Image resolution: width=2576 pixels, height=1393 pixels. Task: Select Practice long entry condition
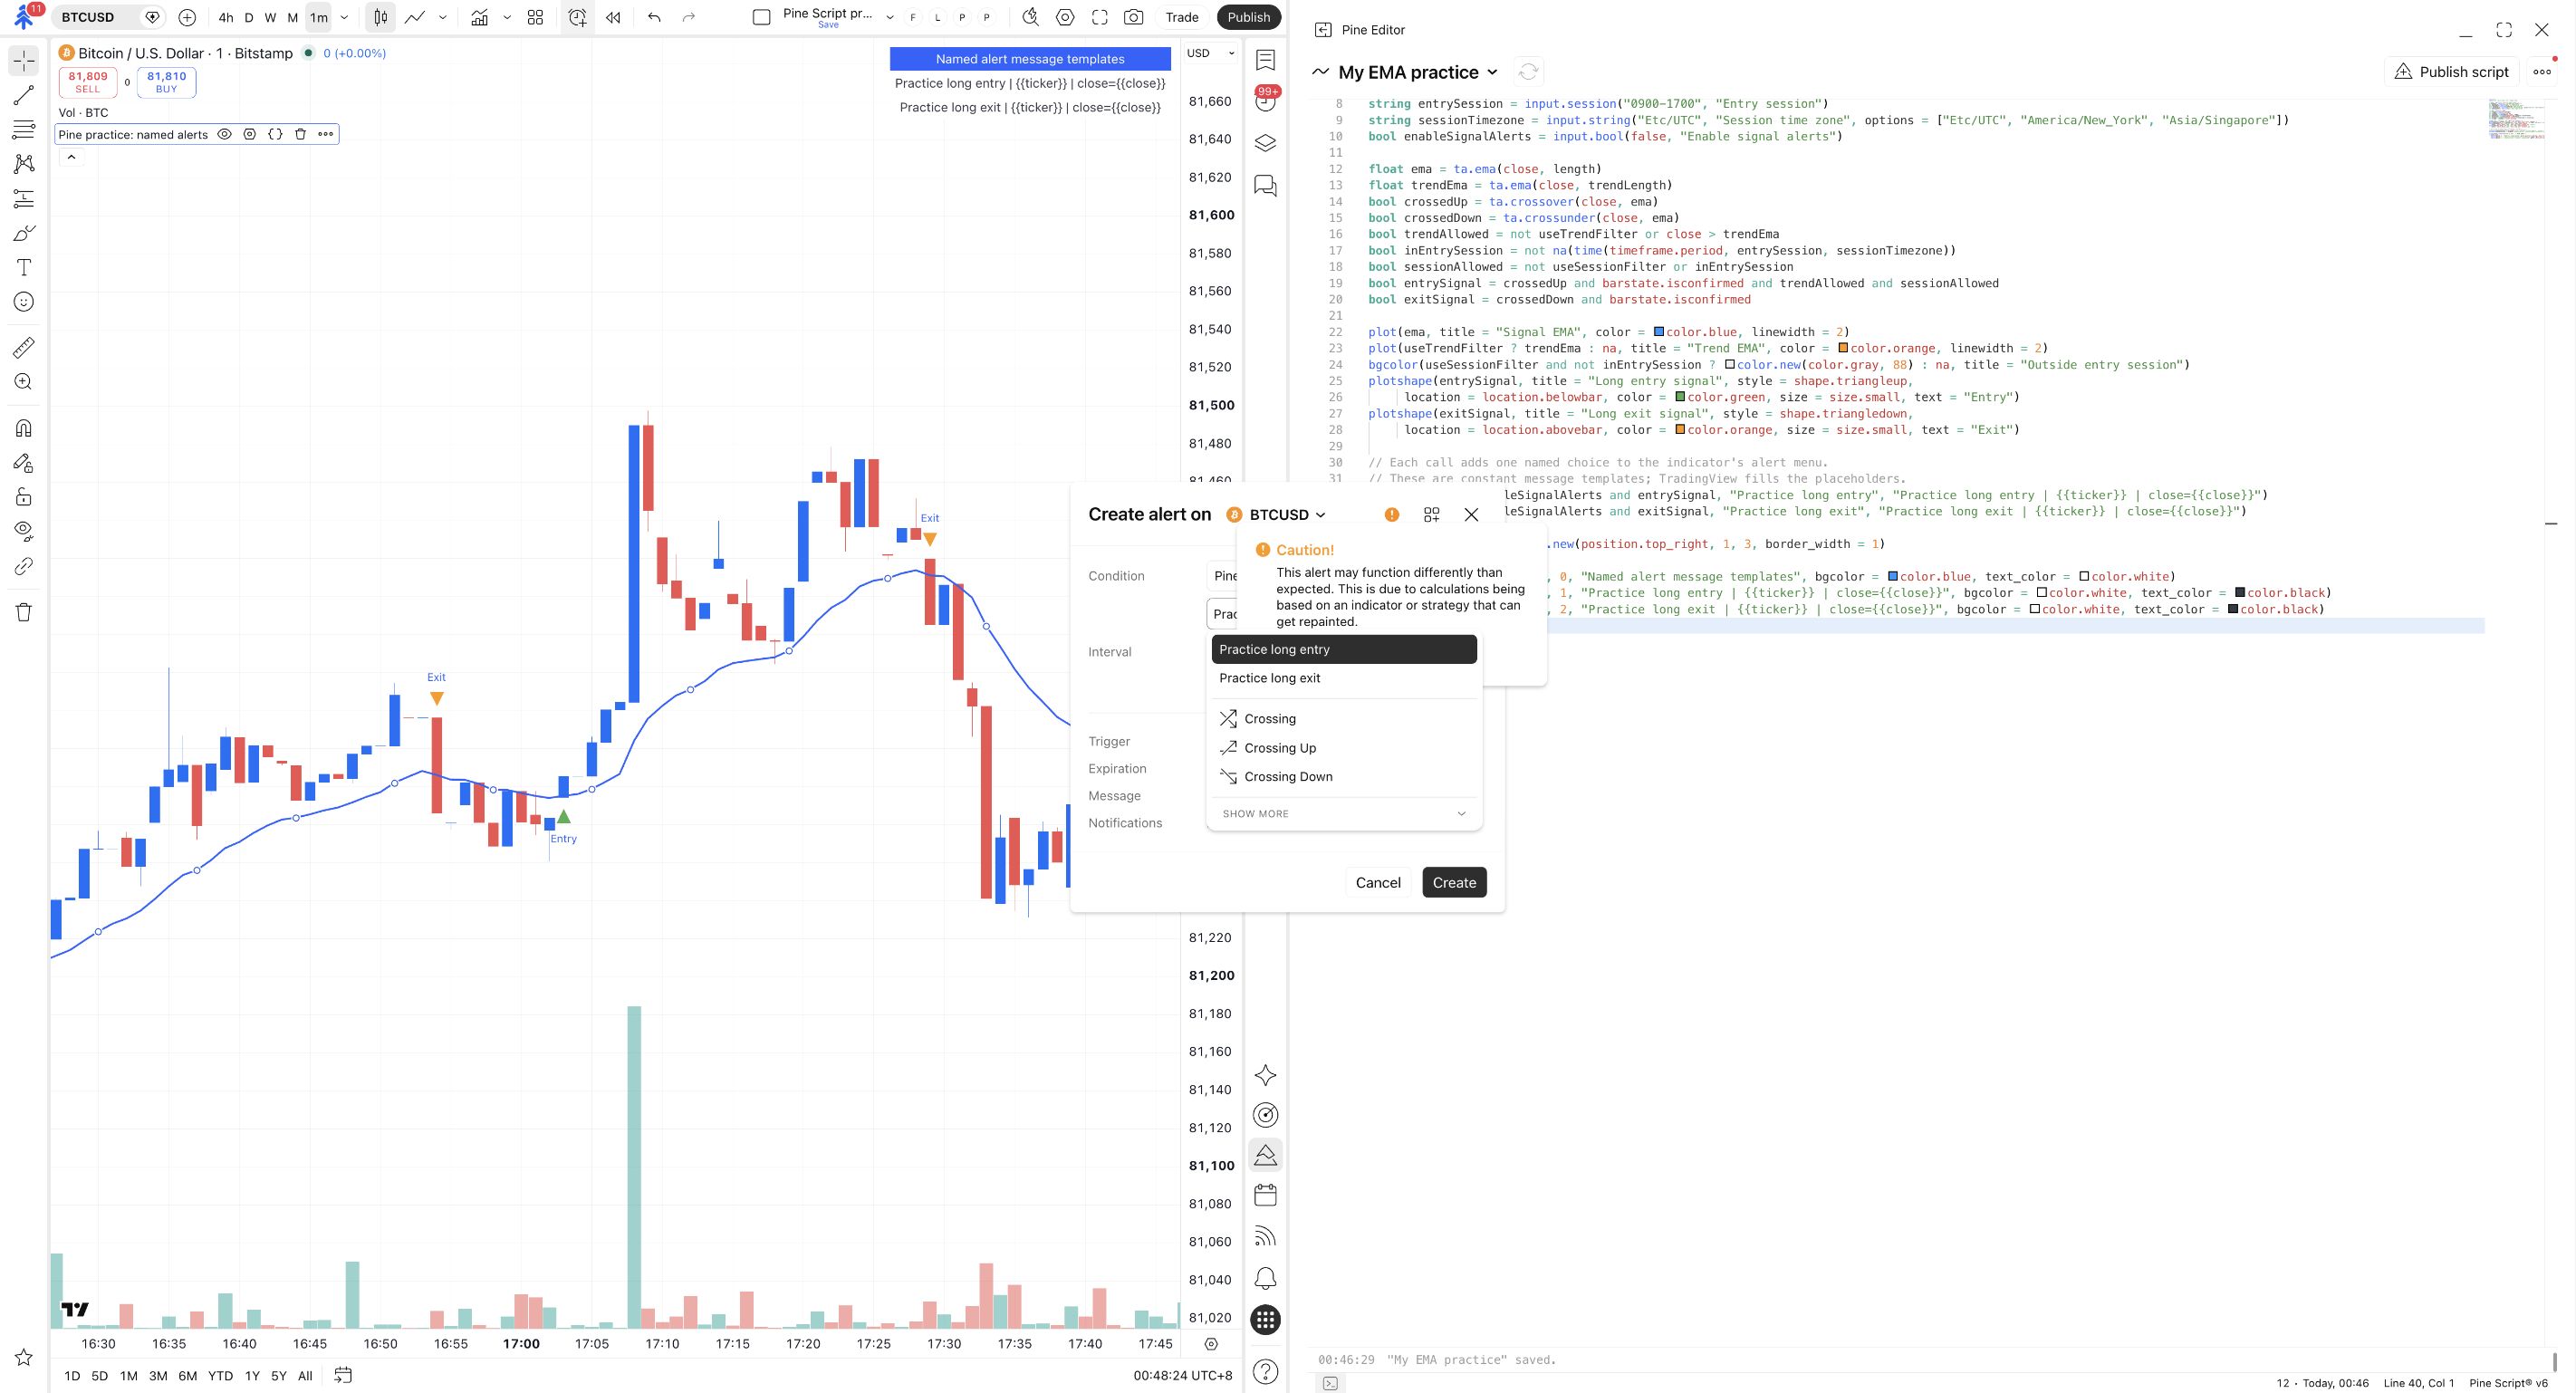[x=1343, y=649]
